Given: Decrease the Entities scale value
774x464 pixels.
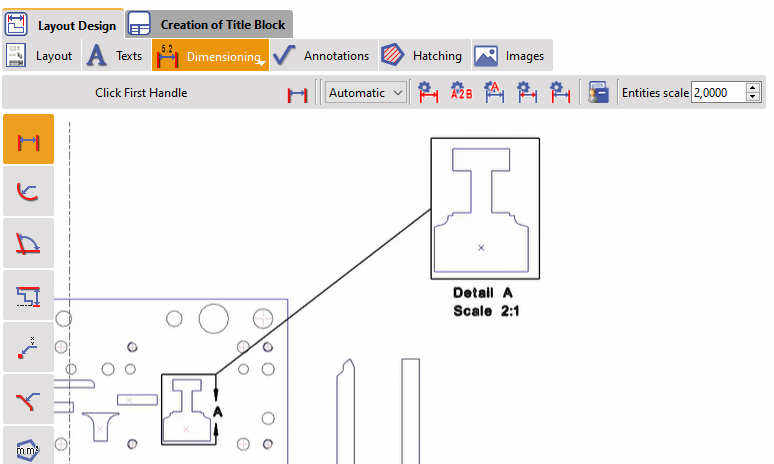Looking at the screenshot, I should point(753,98).
